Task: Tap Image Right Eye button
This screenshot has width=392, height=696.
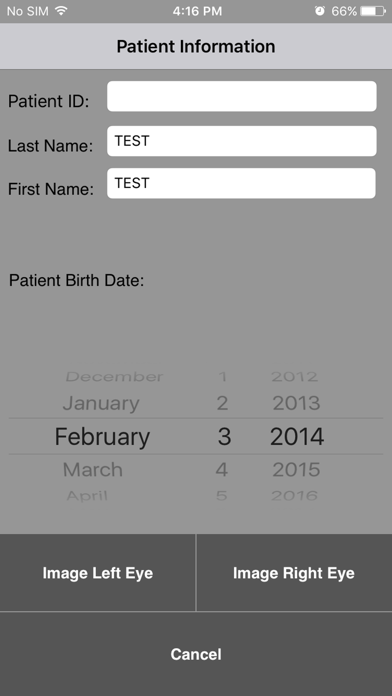Action: click(294, 573)
